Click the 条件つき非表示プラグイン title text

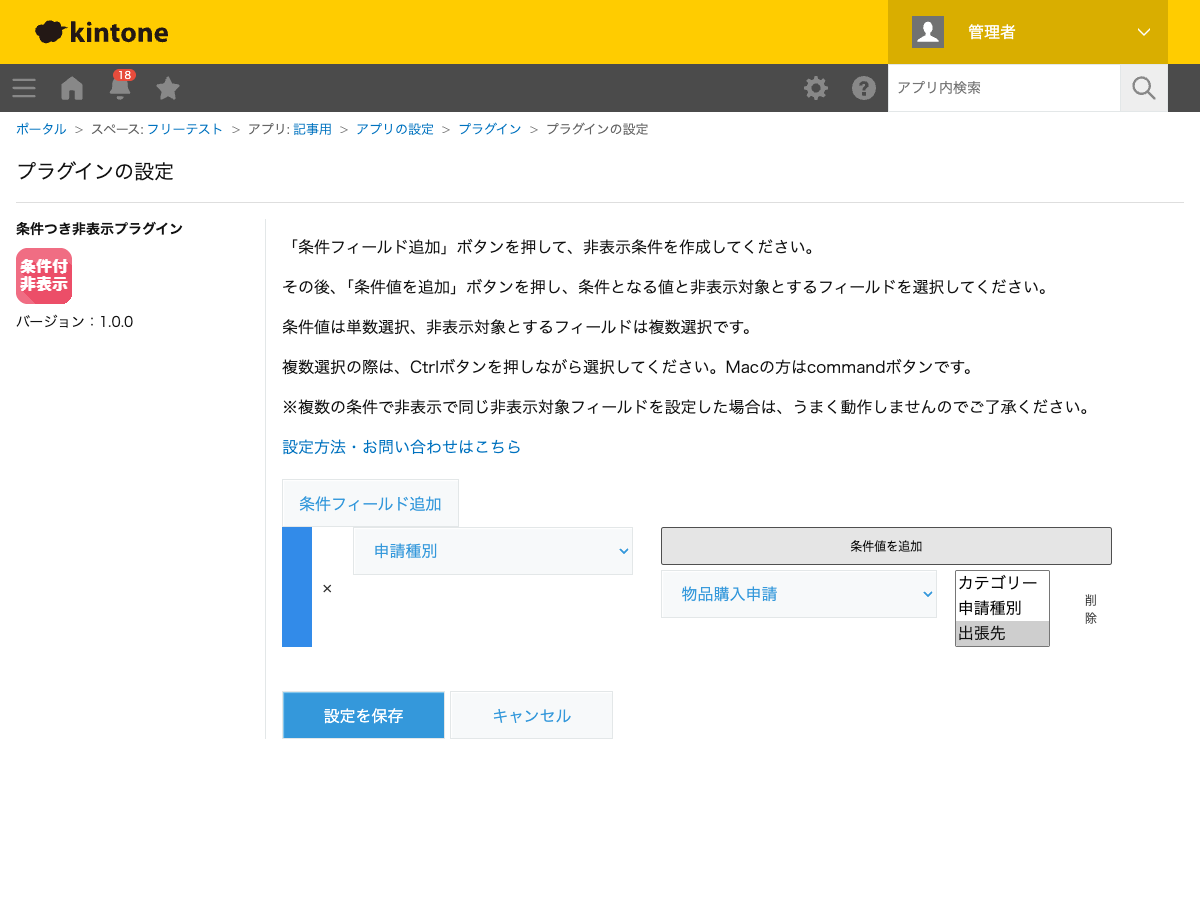pyautogui.click(x=99, y=229)
